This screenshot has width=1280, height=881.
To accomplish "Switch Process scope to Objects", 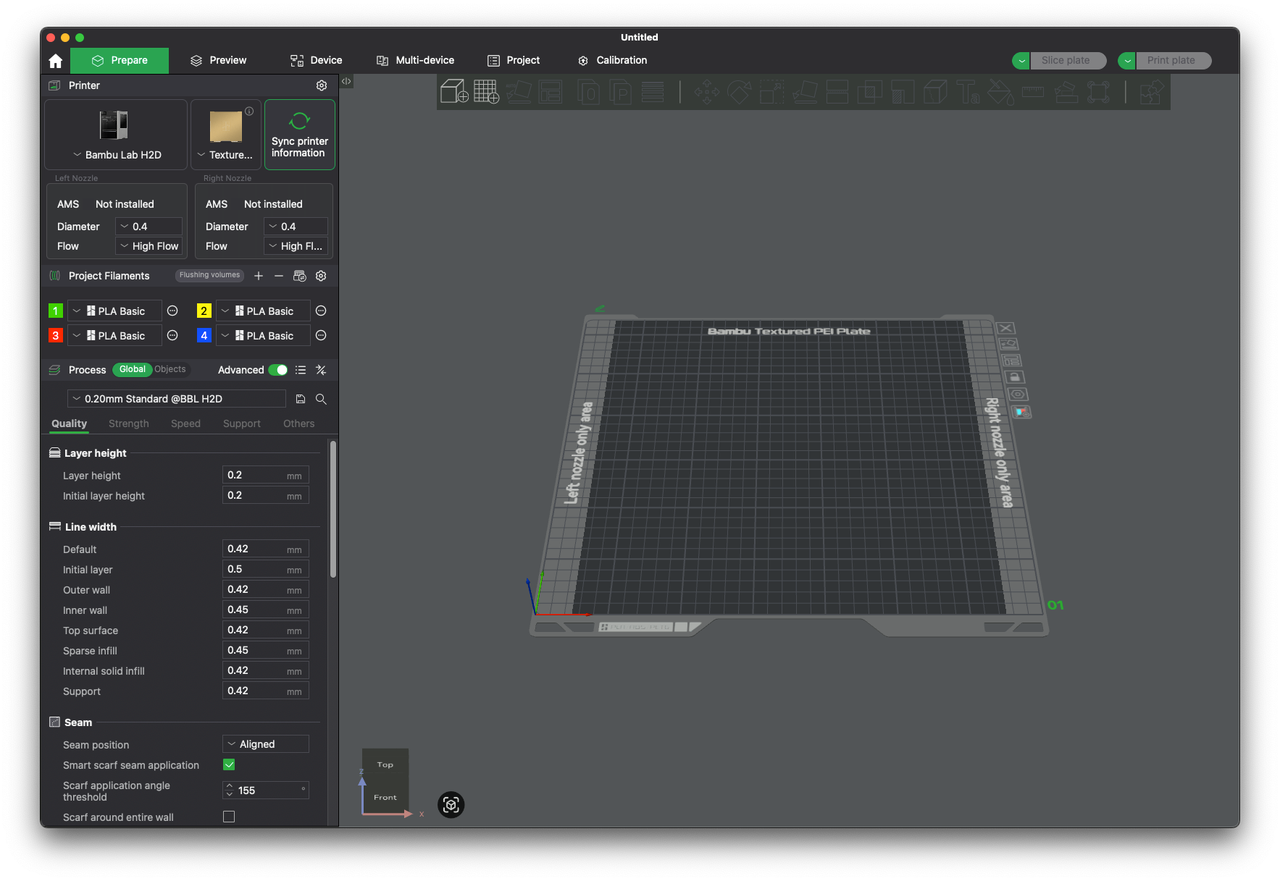I will coord(170,369).
